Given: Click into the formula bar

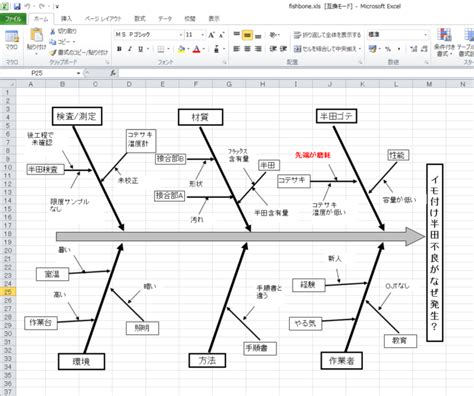Looking at the screenshot, I should tap(295, 73).
